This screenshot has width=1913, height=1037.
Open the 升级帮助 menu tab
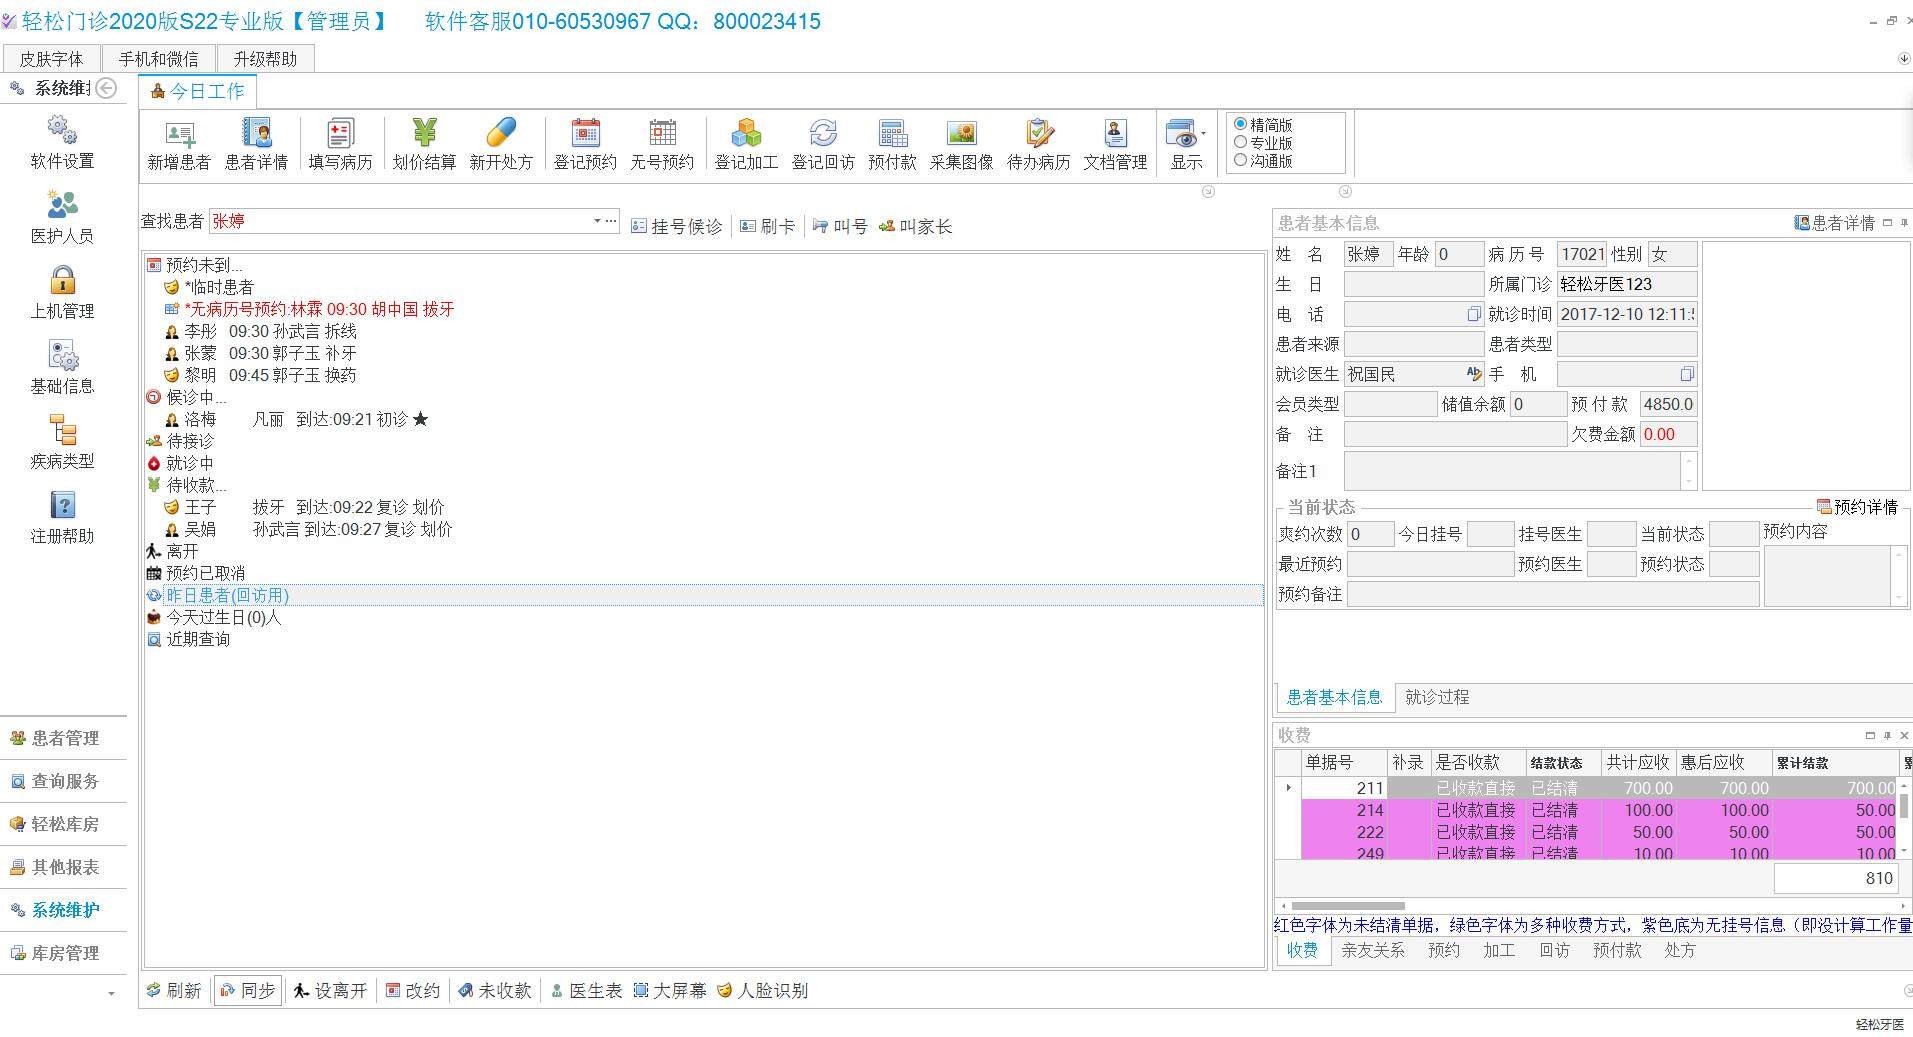[x=265, y=59]
